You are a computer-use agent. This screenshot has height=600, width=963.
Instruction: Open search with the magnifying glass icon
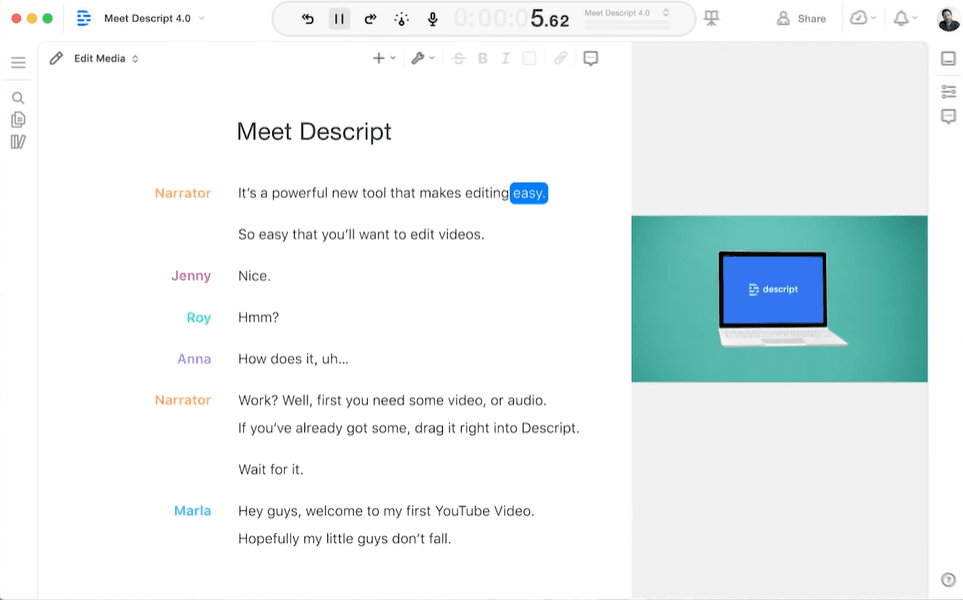point(18,98)
